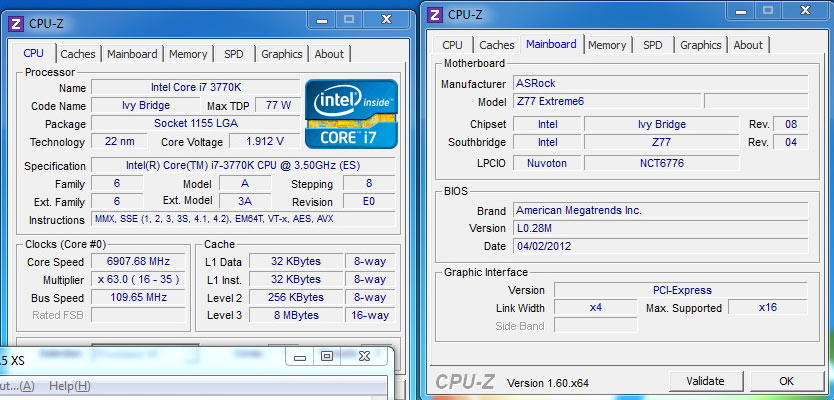Open the SPD tab in left CPU-Z window

tap(233, 54)
